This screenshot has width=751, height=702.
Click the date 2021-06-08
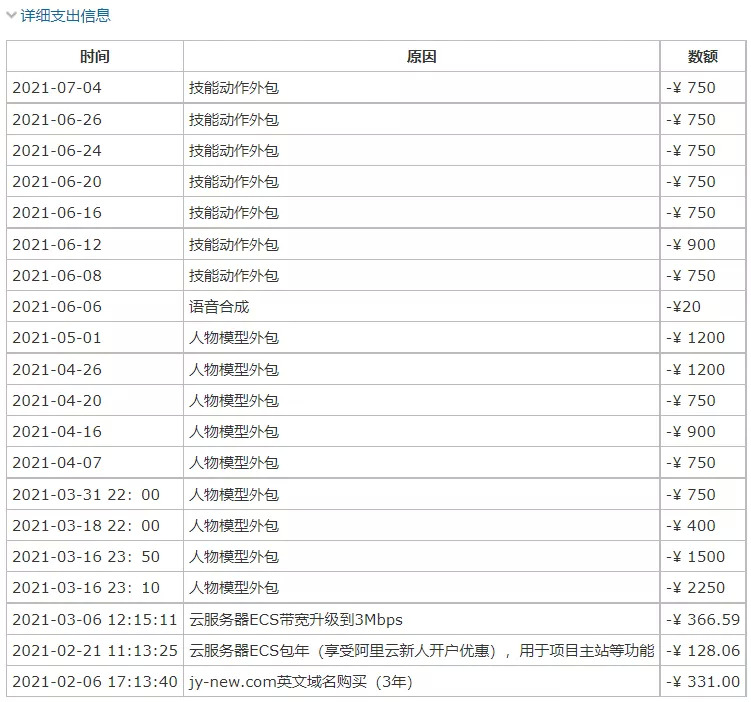[57, 276]
